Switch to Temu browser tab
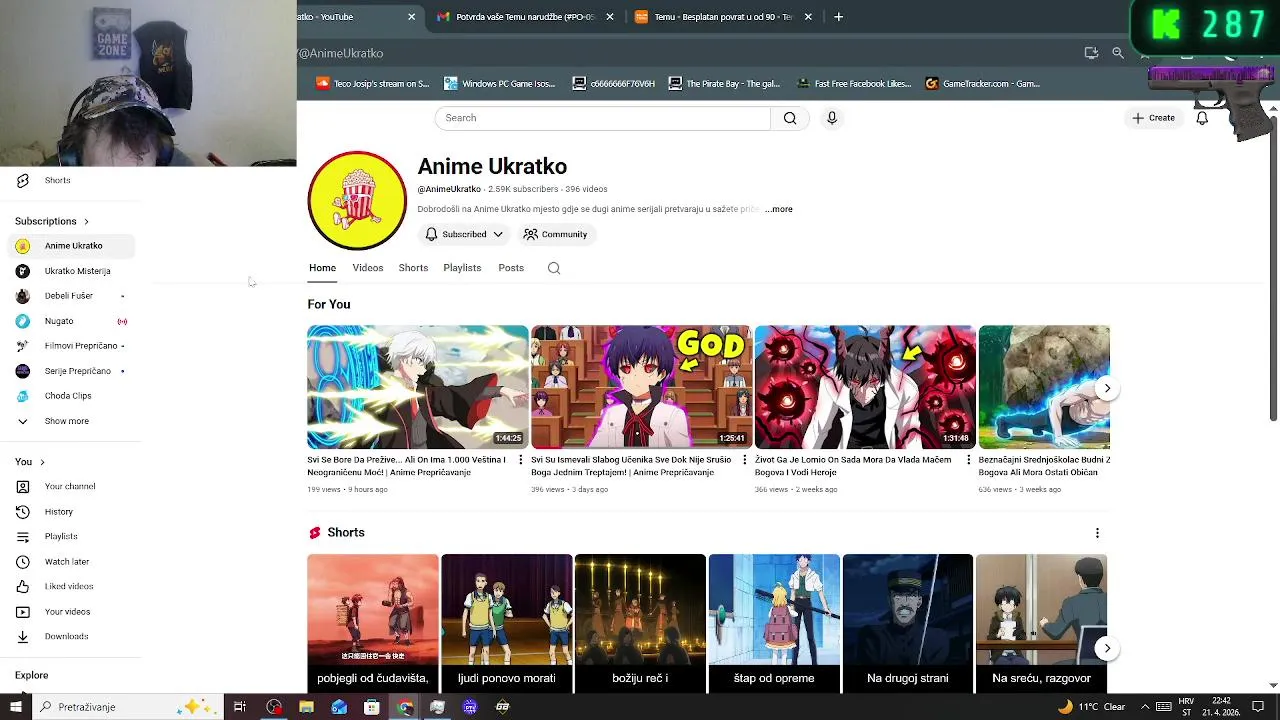 click(x=724, y=17)
